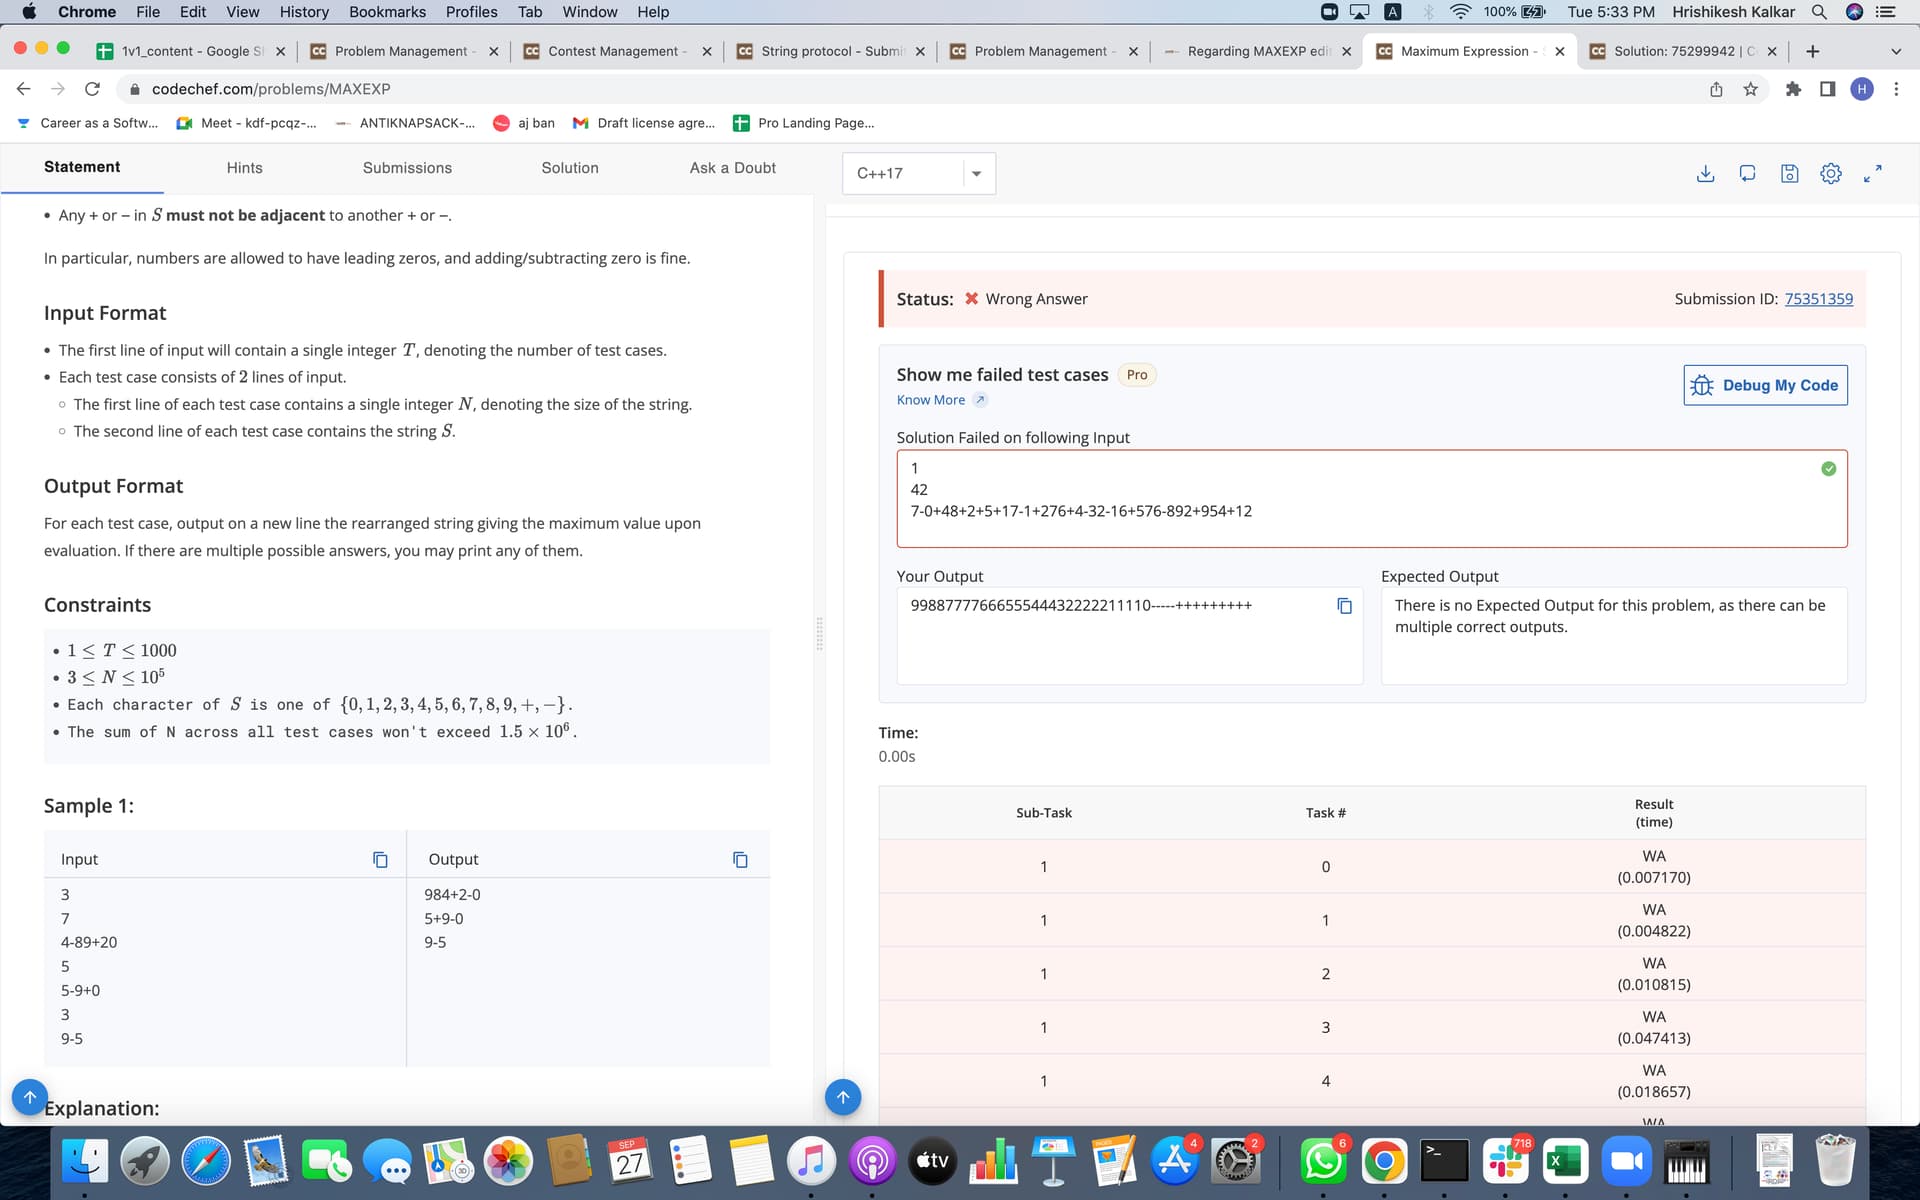The width and height of the screenshot is (1920, 1200).
Task: Open the C++17 language dropdown
Action: (x=919, y=173)
